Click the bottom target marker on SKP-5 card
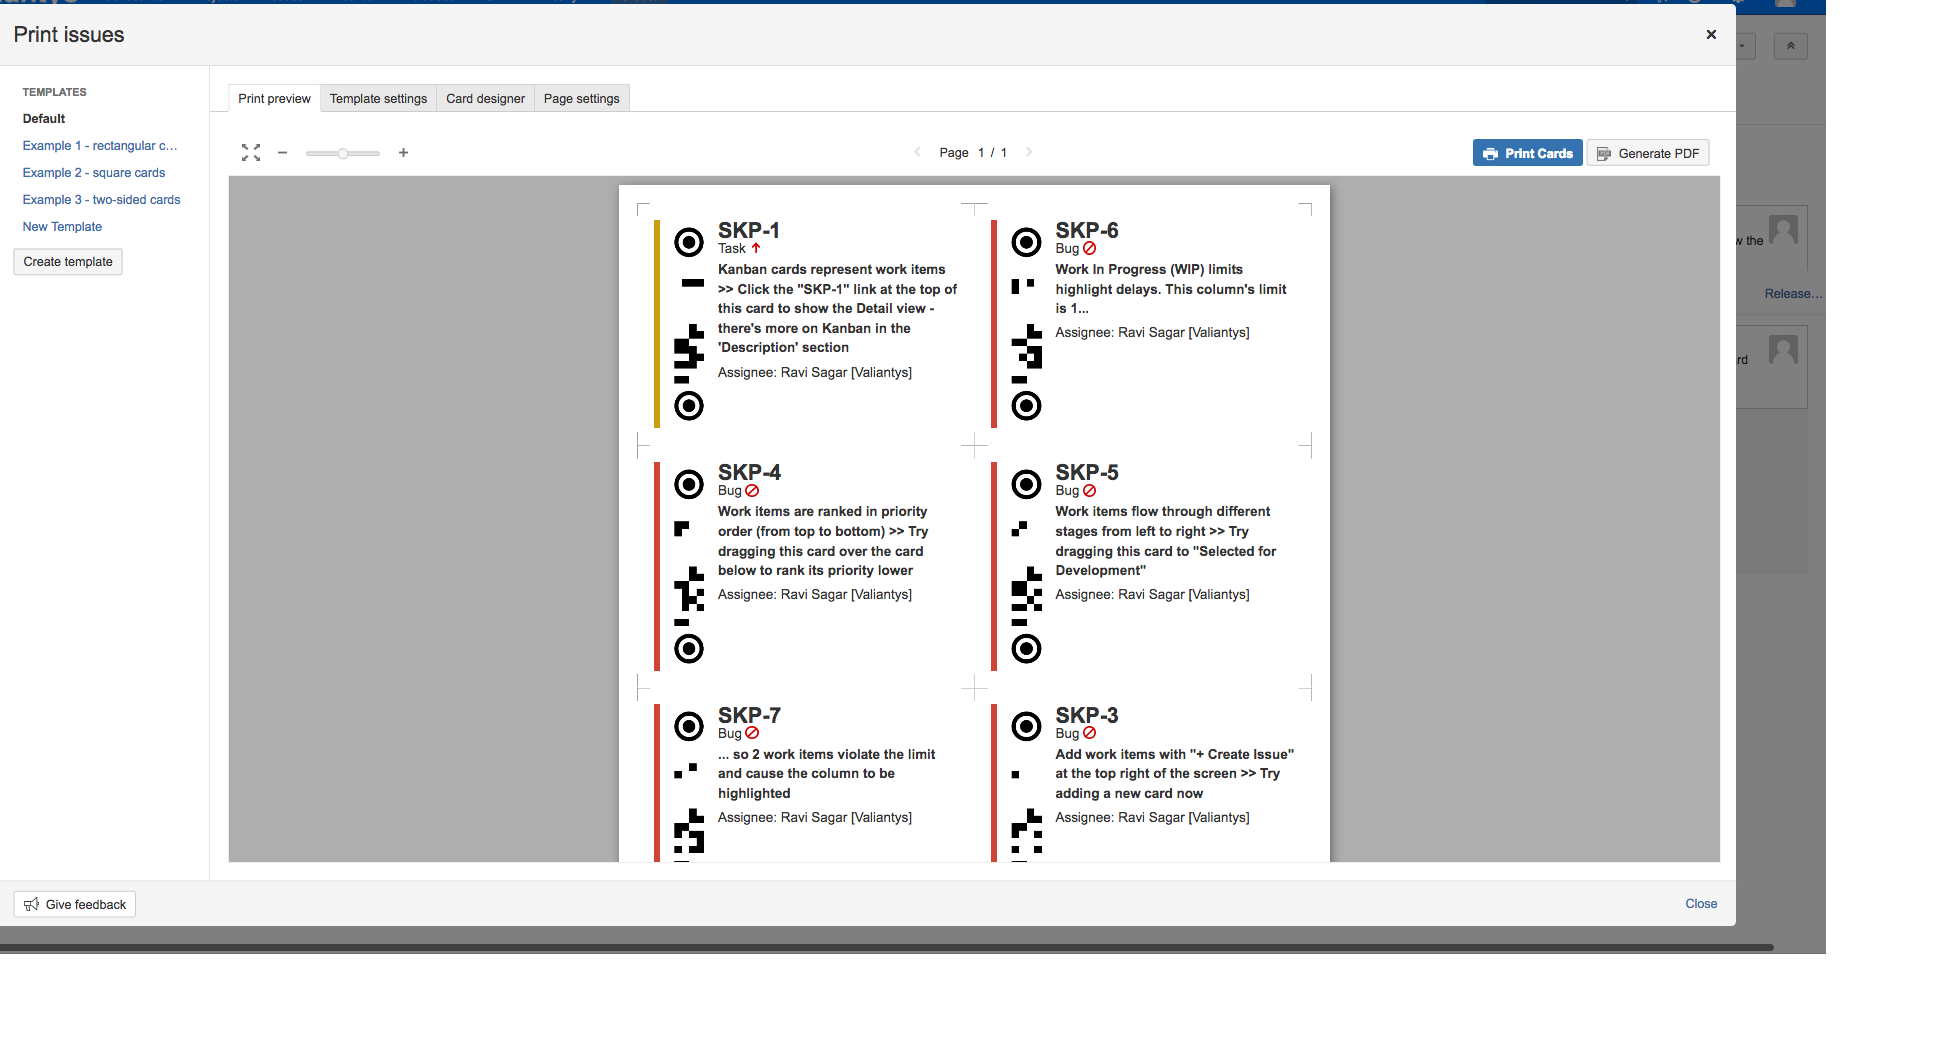Viewport: 1958px width, 1044px height. coord(1026,649)
